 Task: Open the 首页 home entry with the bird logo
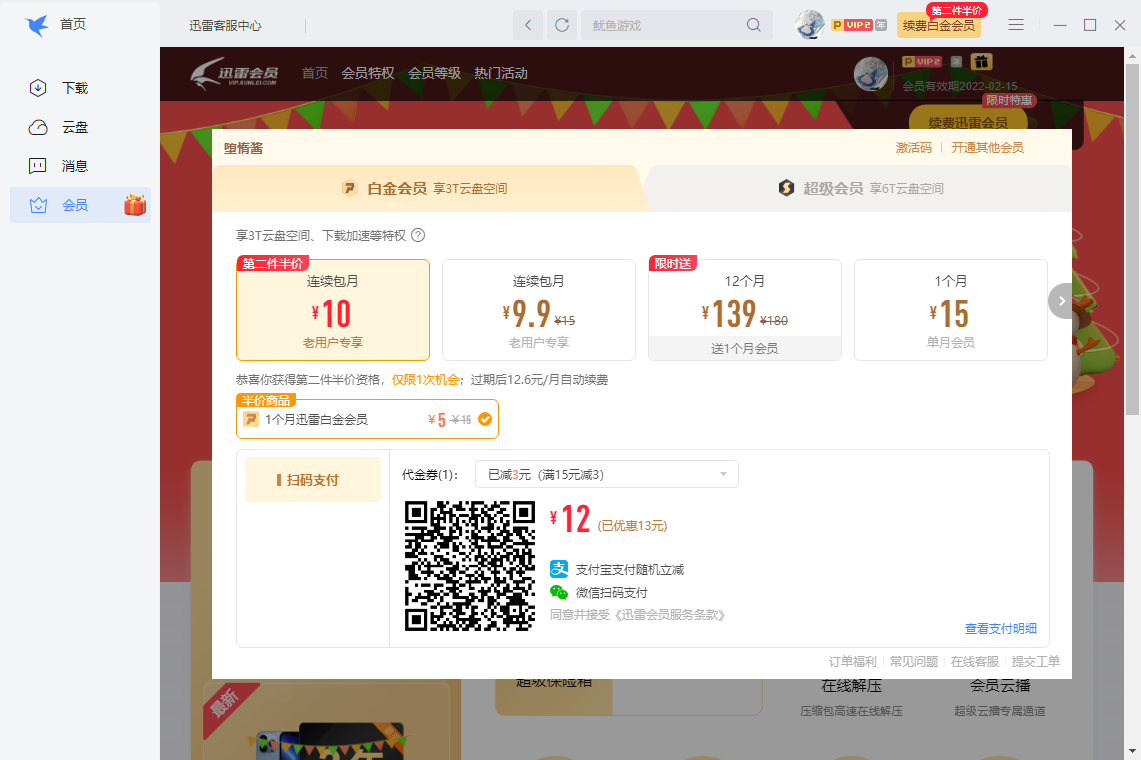click(55, 25)
